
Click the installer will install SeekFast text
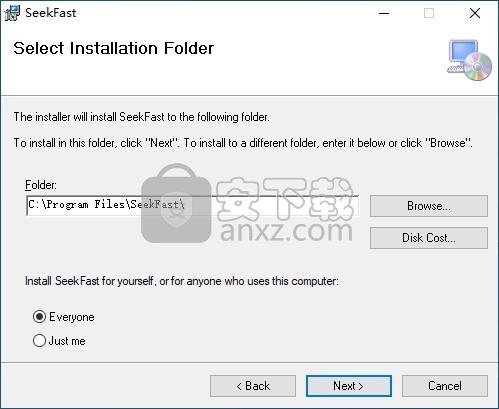[x=142, y=117]
